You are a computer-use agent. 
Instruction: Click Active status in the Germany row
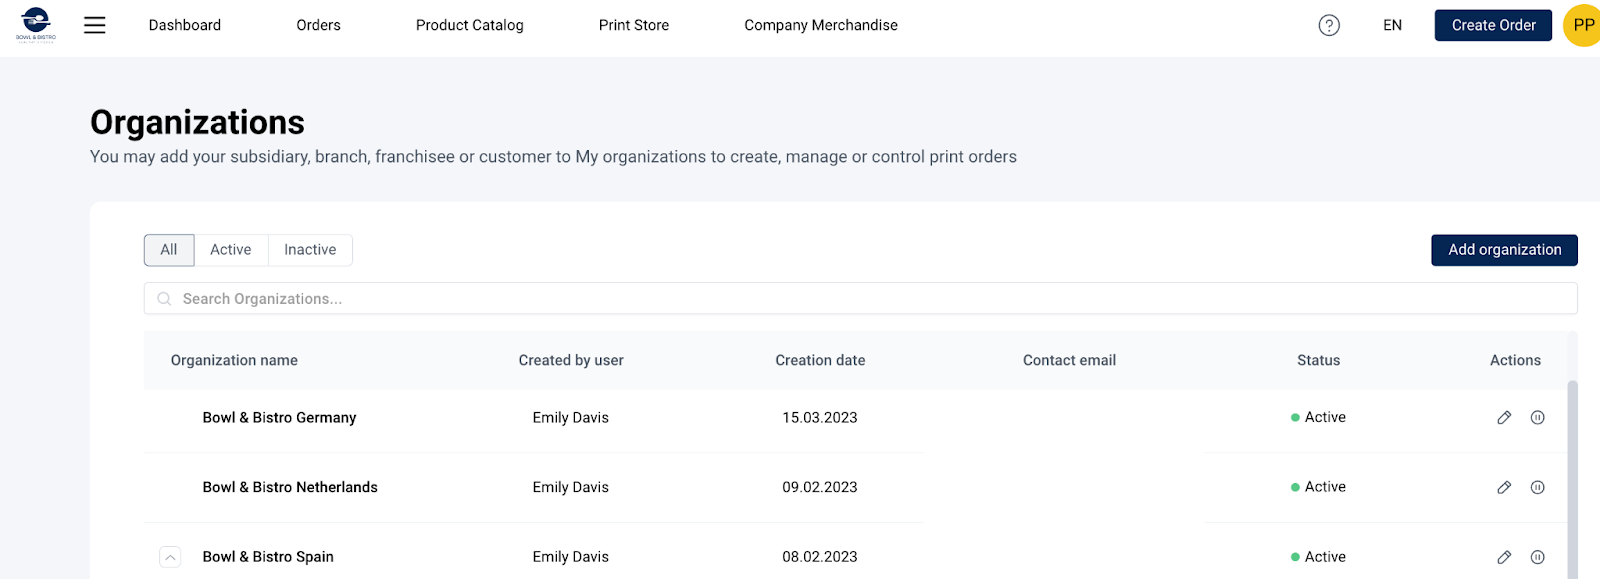1318,417
